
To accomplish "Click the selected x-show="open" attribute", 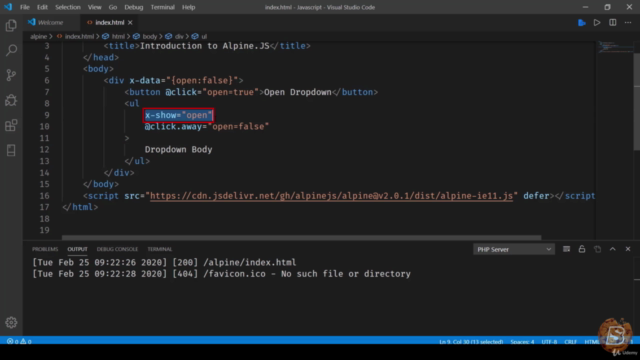I will click(178, 115).
